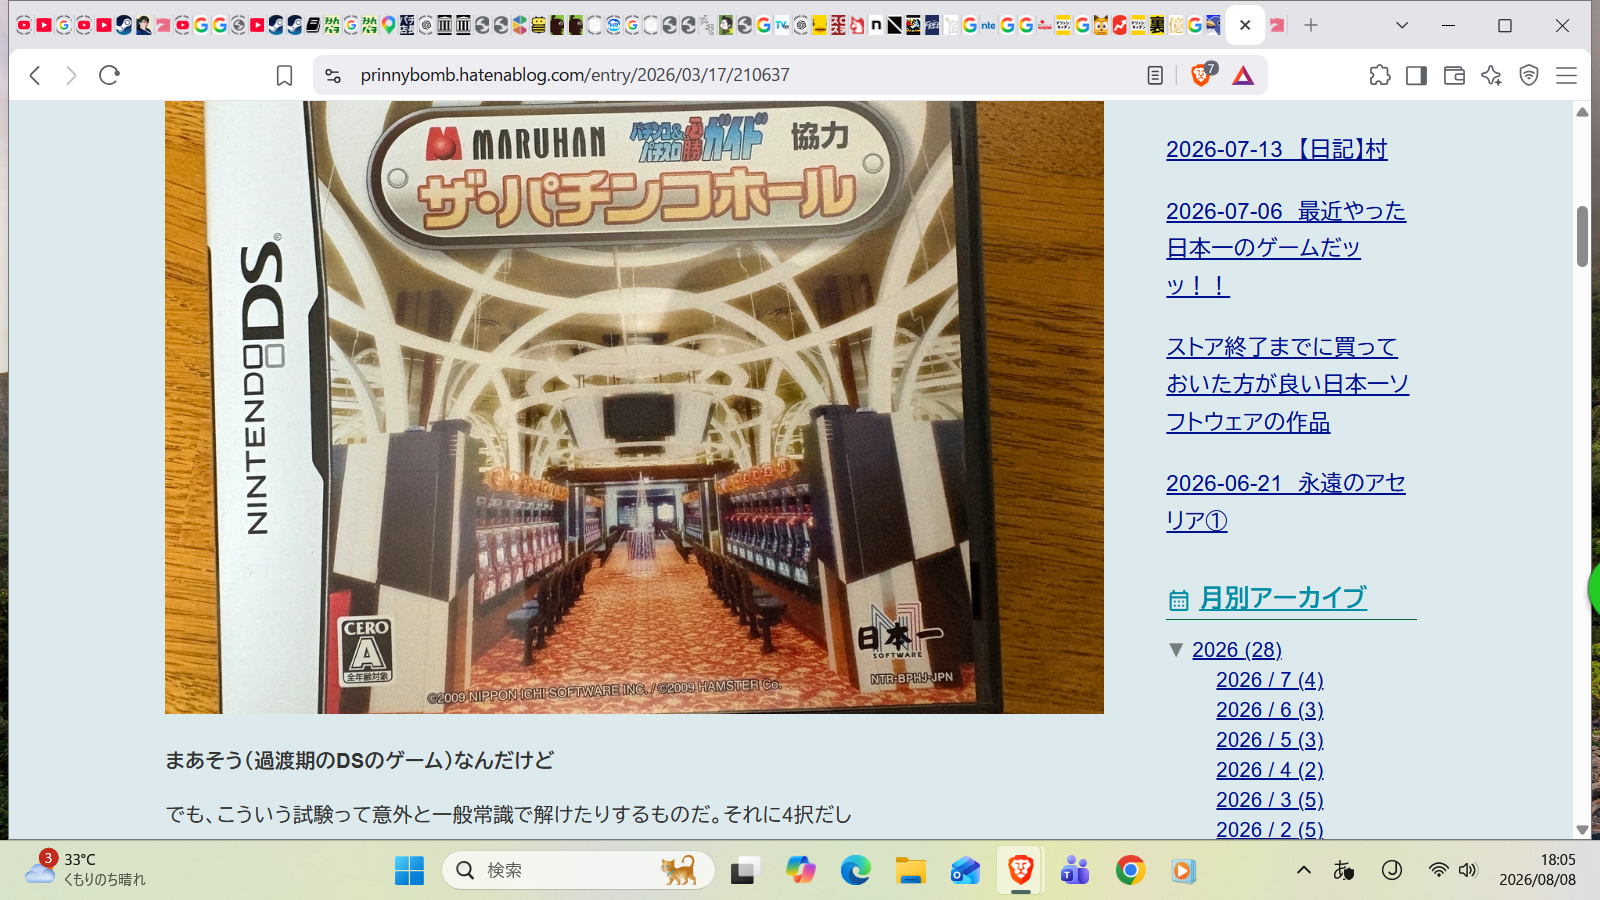
Task: Open archive 2026 / 4 (2)
Action: 1270,770
